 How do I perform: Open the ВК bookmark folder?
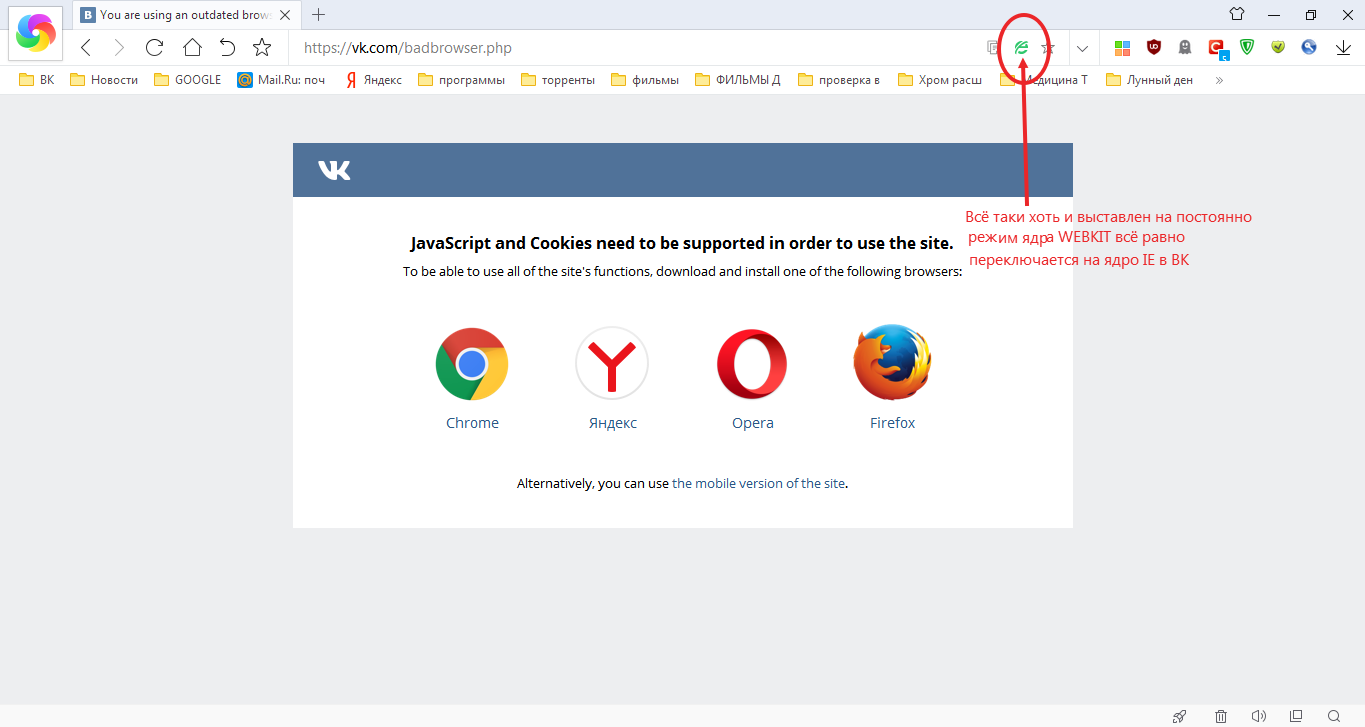pyautogui.click(x=37, y=80)
